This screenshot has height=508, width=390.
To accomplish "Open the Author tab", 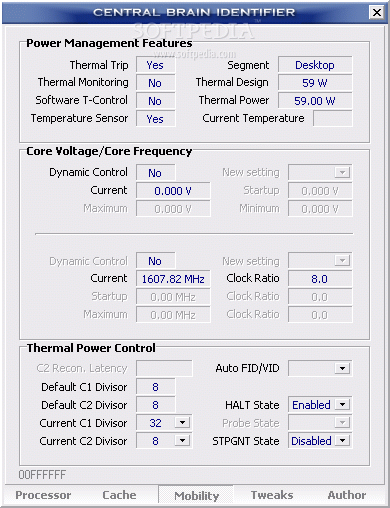I will tap(347, 495).
